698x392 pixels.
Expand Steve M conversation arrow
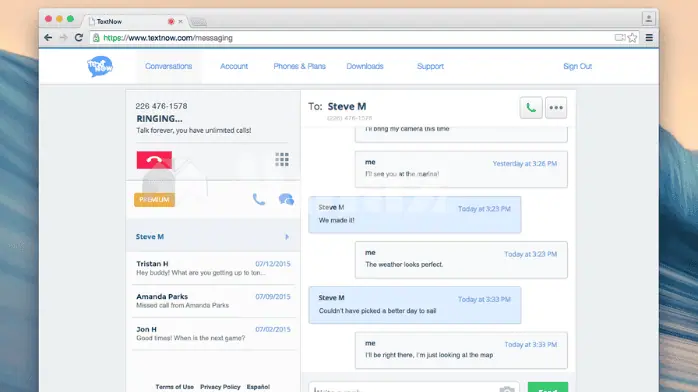[x=287, y=237]
